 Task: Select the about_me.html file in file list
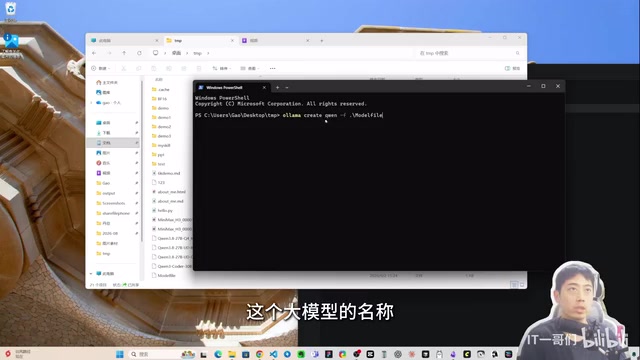pos(169,191)
